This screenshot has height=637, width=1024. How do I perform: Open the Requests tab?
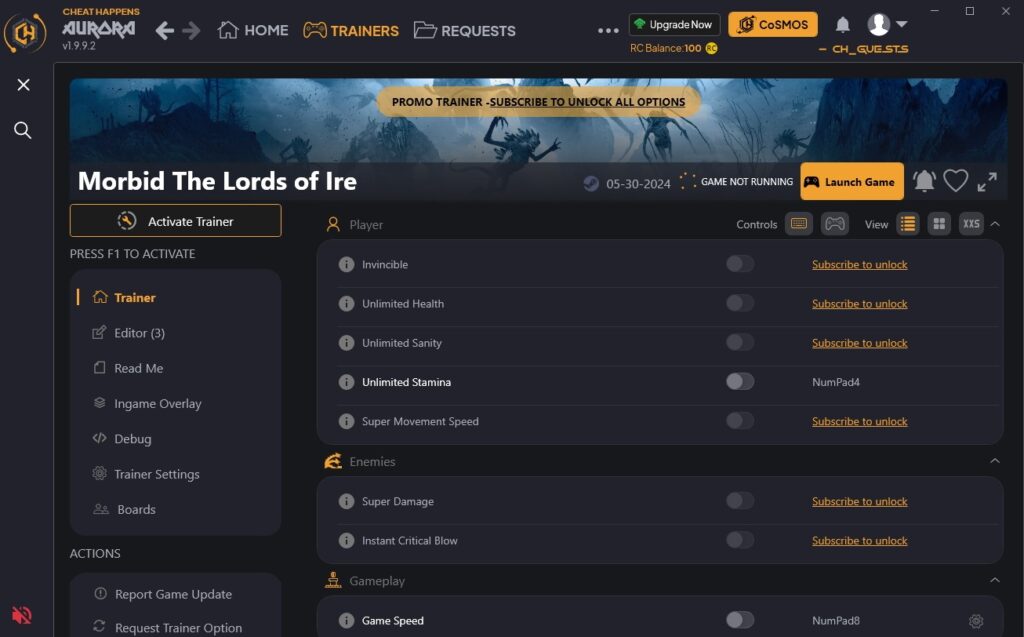(464, 31)
